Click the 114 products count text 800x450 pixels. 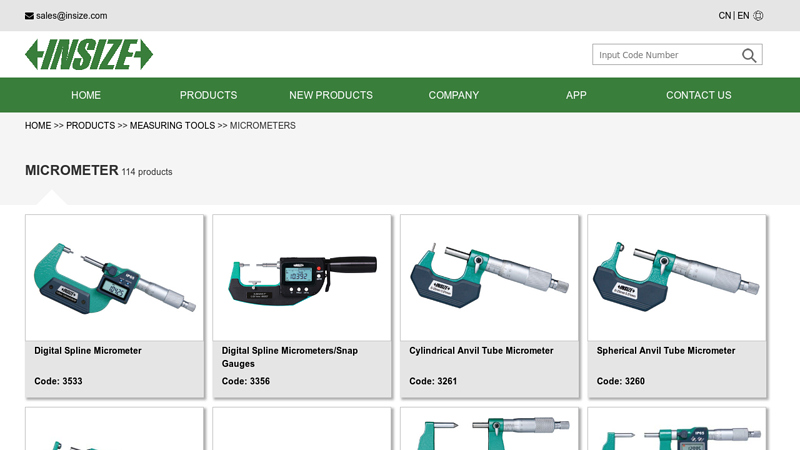(147, 172)
